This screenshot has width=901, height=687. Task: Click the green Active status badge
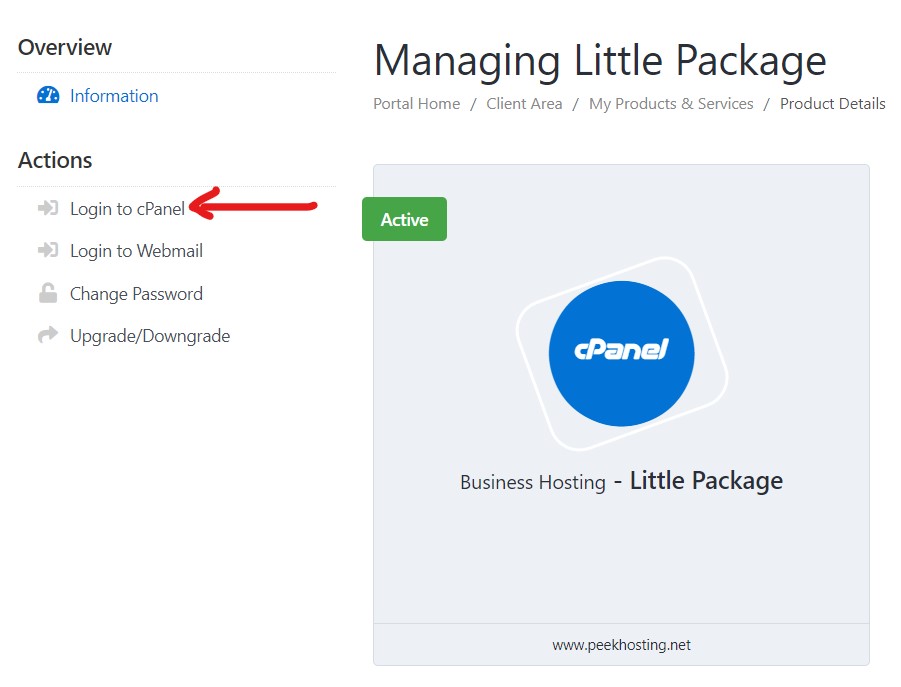[x=404, y=220]
